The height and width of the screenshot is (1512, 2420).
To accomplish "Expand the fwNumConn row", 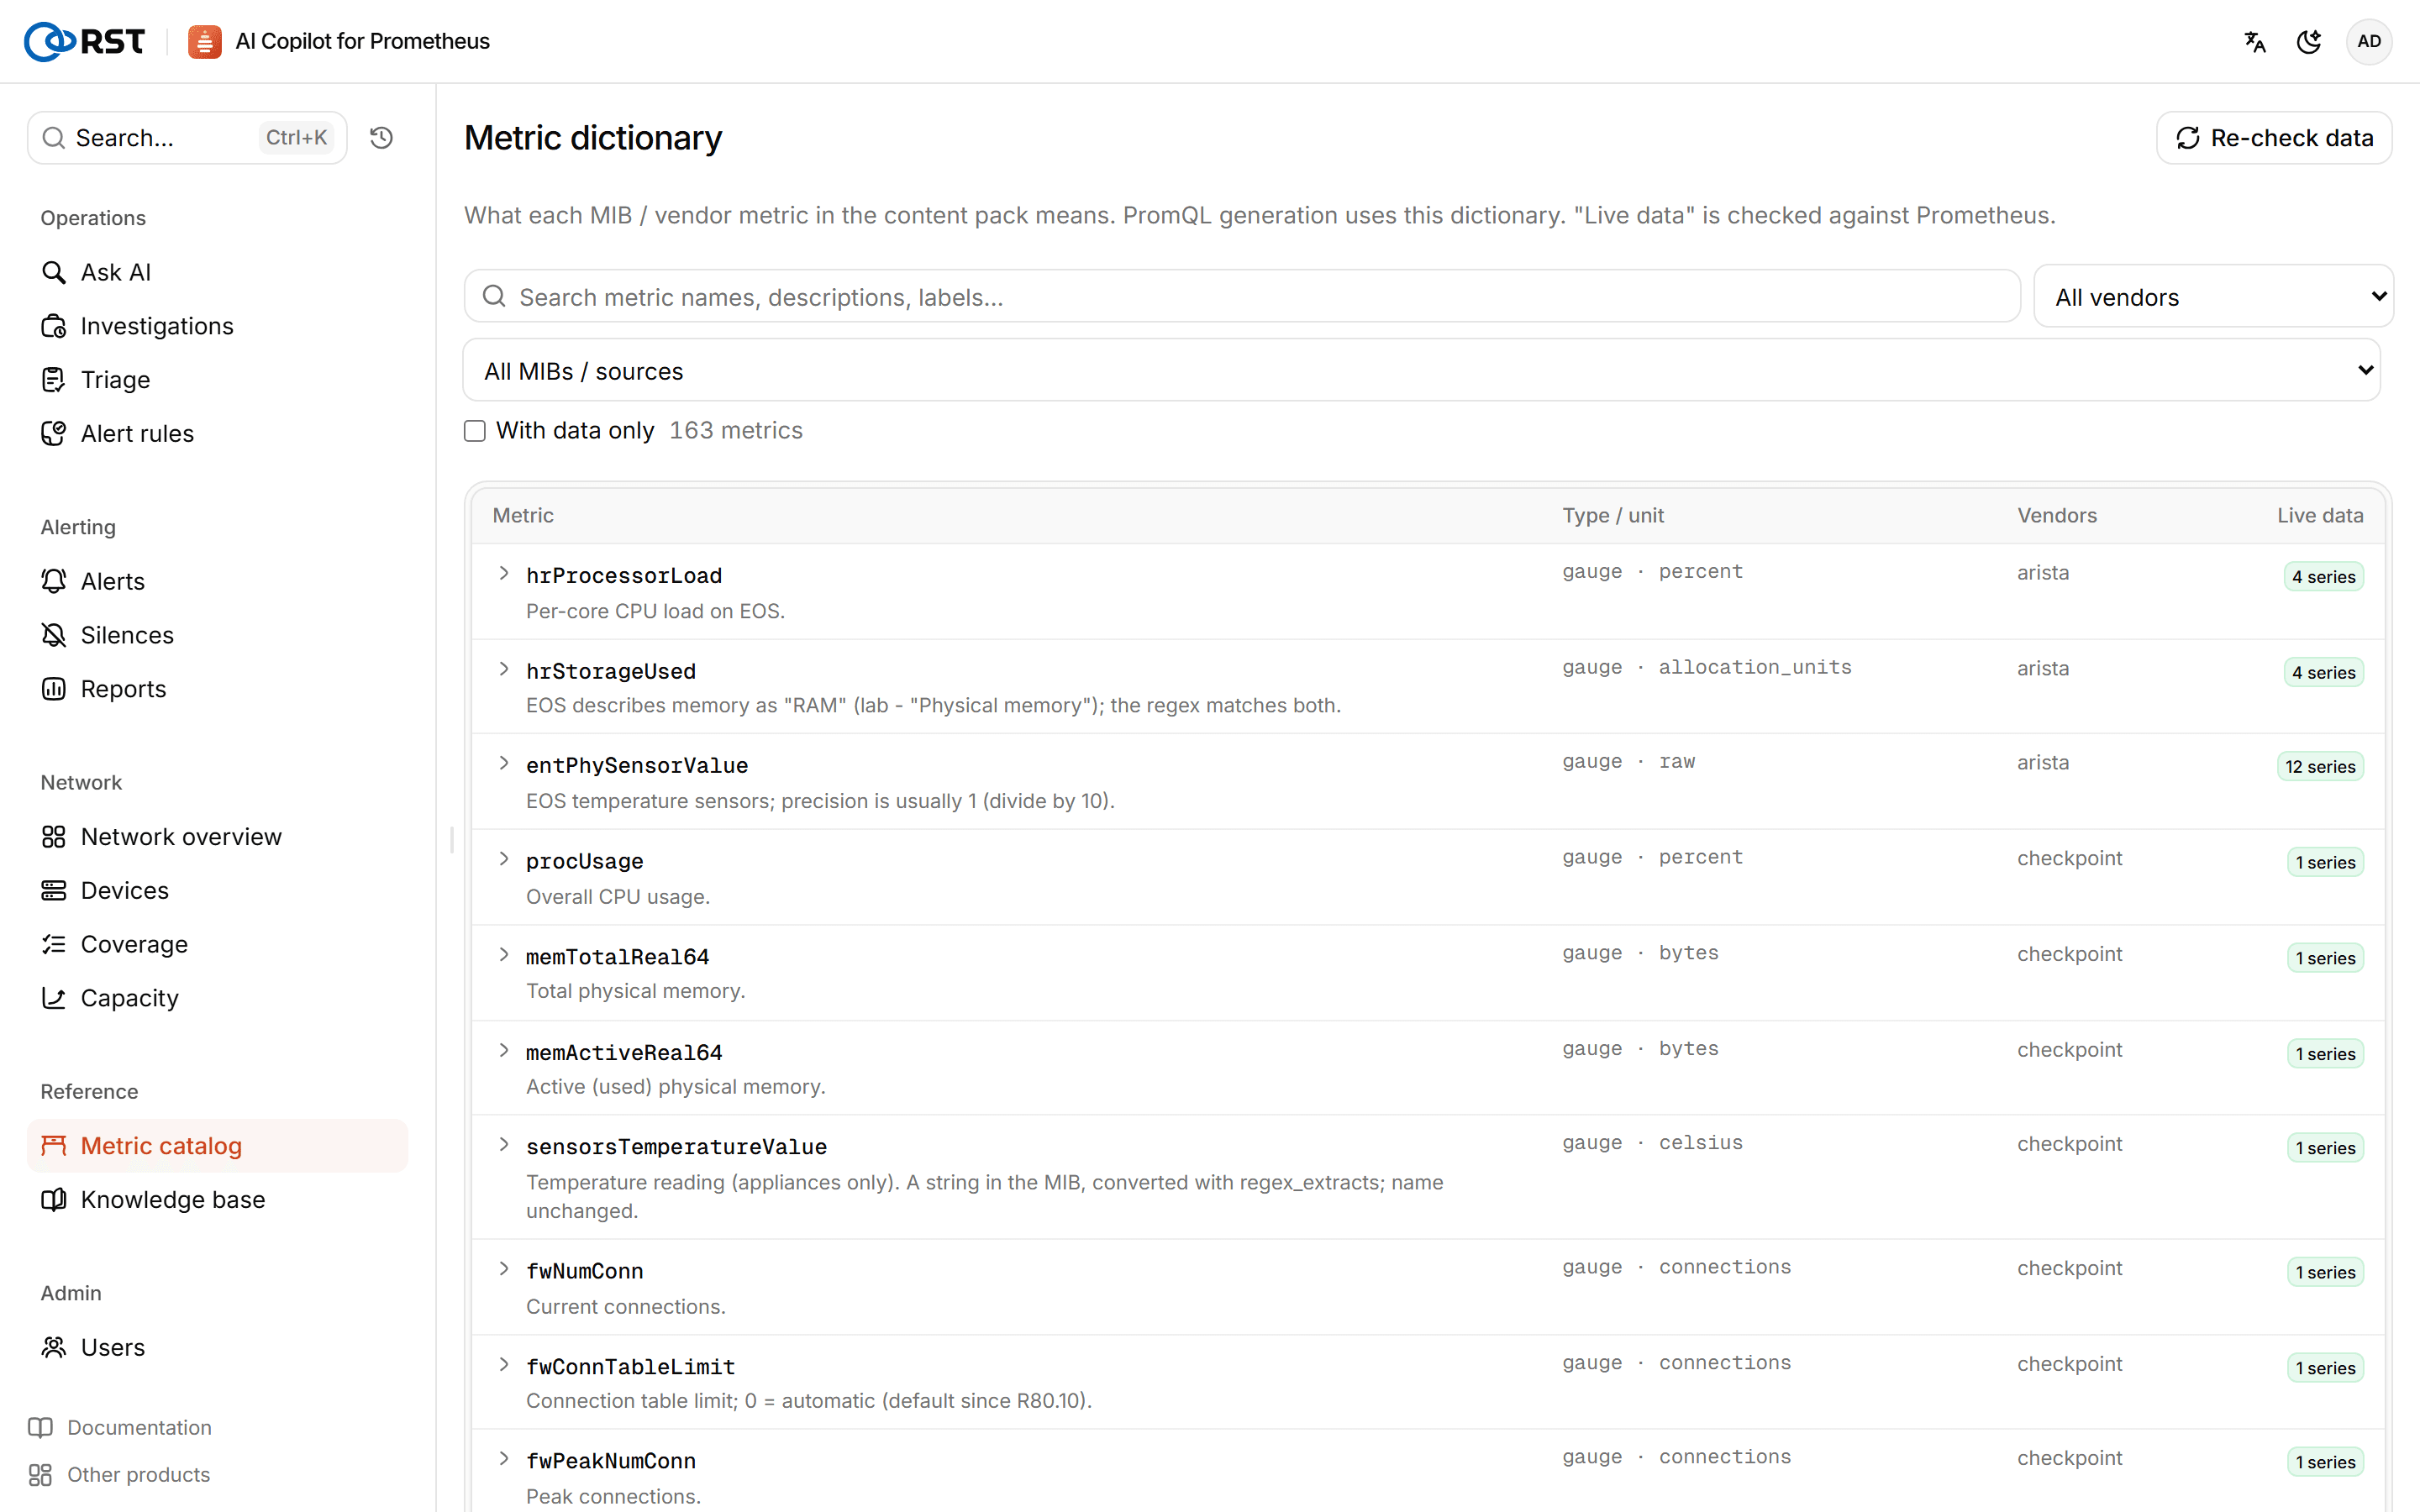I will pos(504,1270).
